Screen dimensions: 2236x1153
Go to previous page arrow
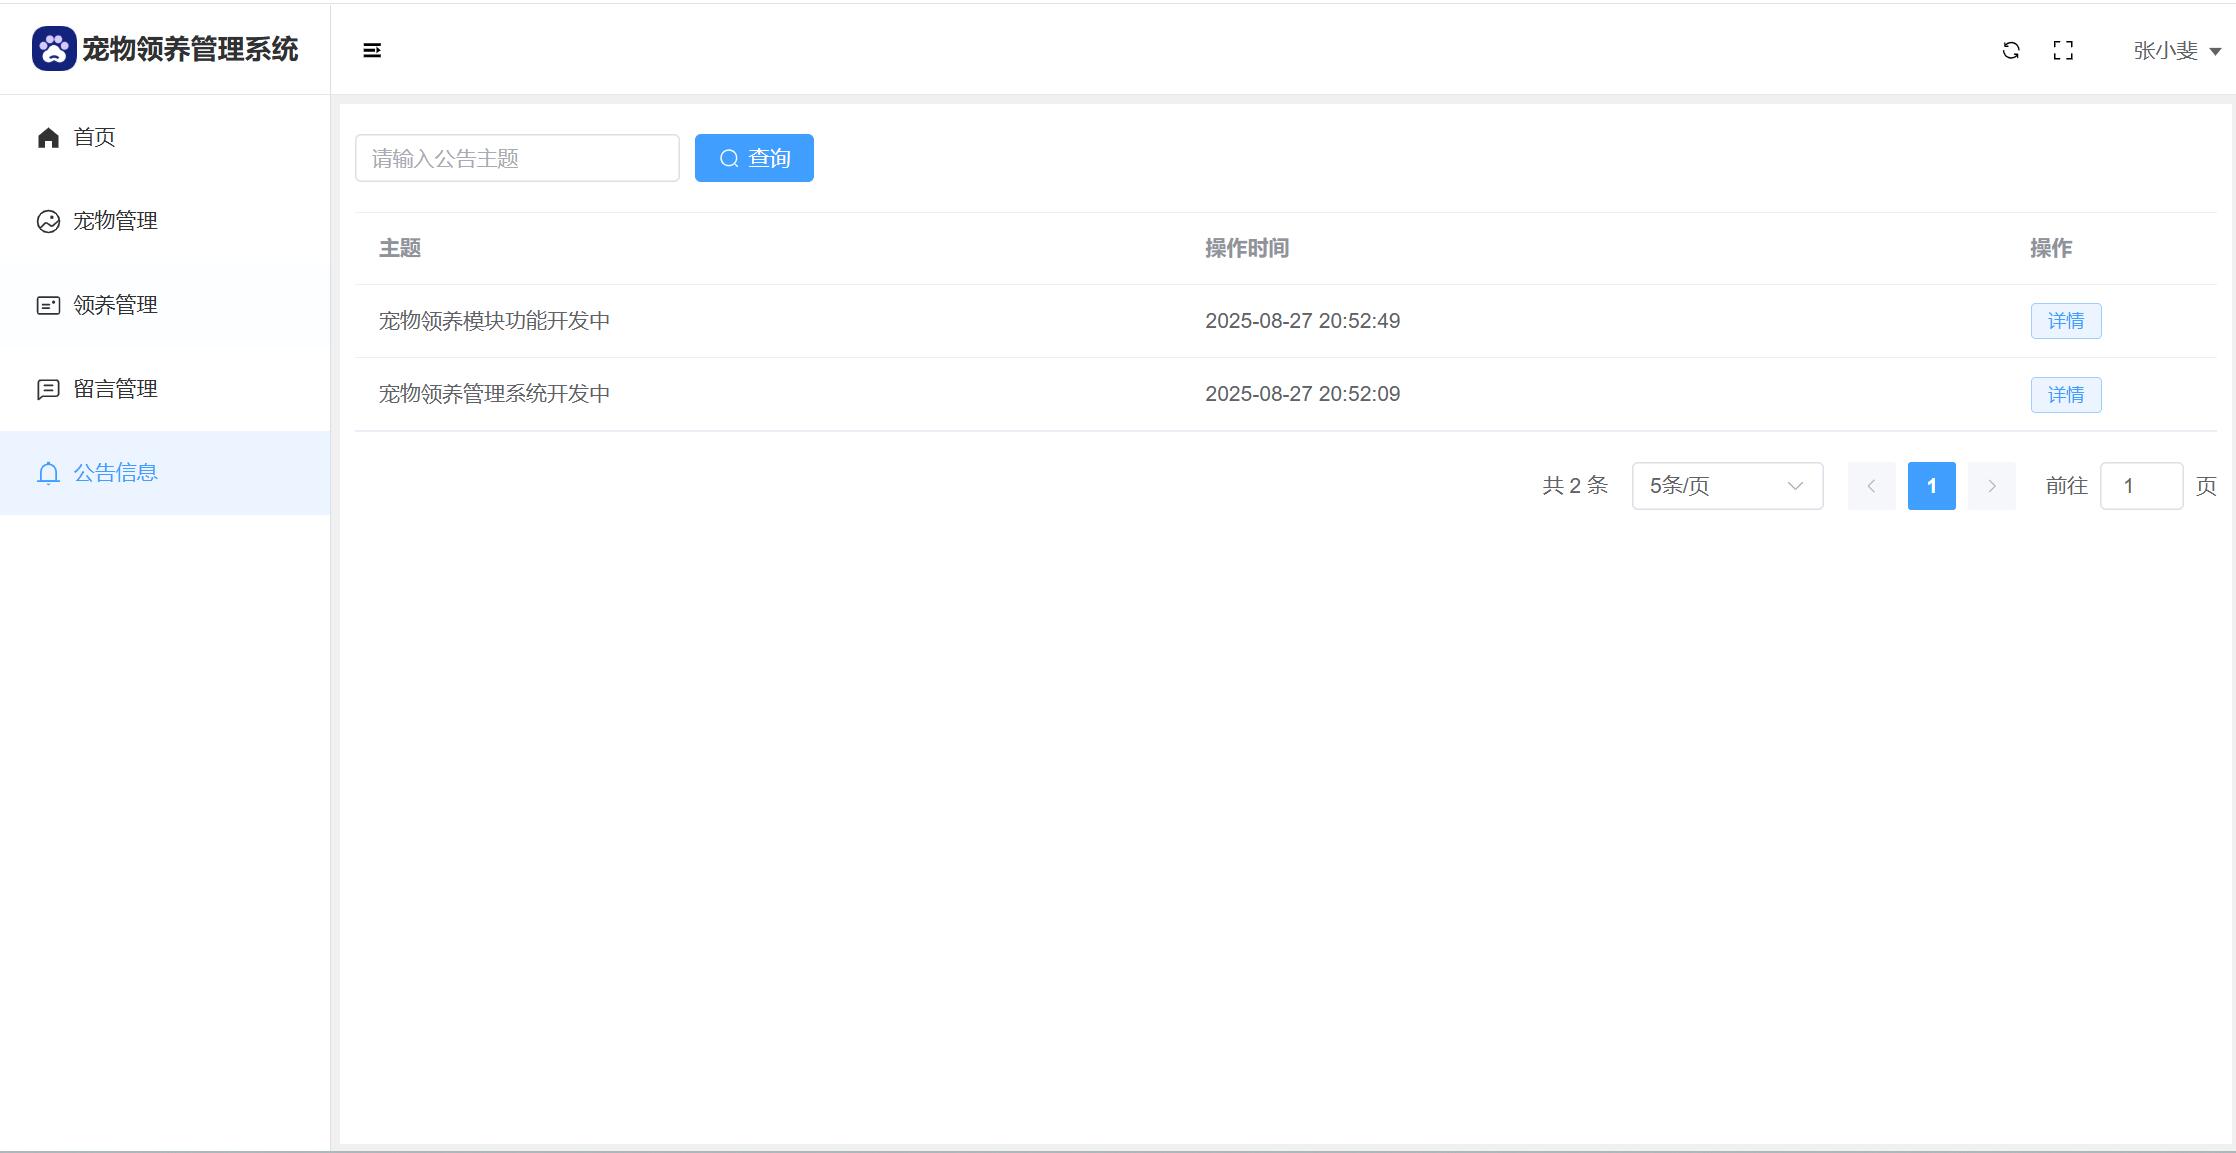pos(1871,486)
